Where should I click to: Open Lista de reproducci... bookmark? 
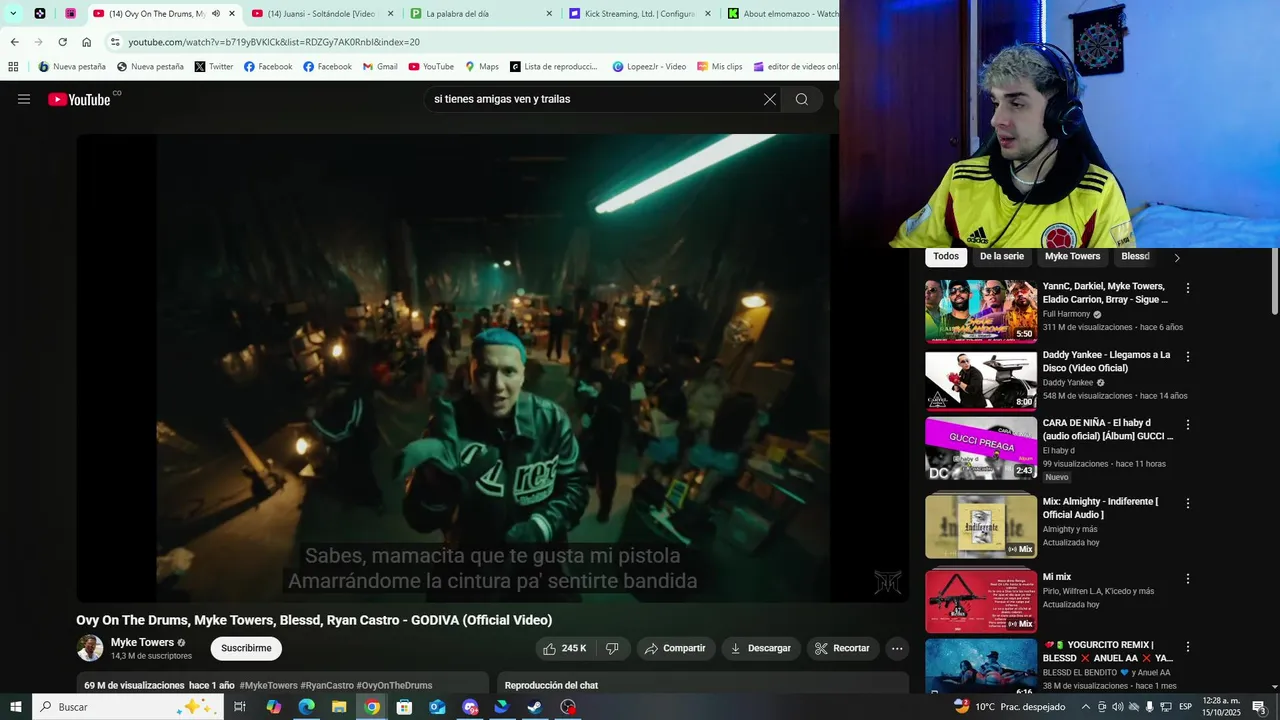(553, 67)
